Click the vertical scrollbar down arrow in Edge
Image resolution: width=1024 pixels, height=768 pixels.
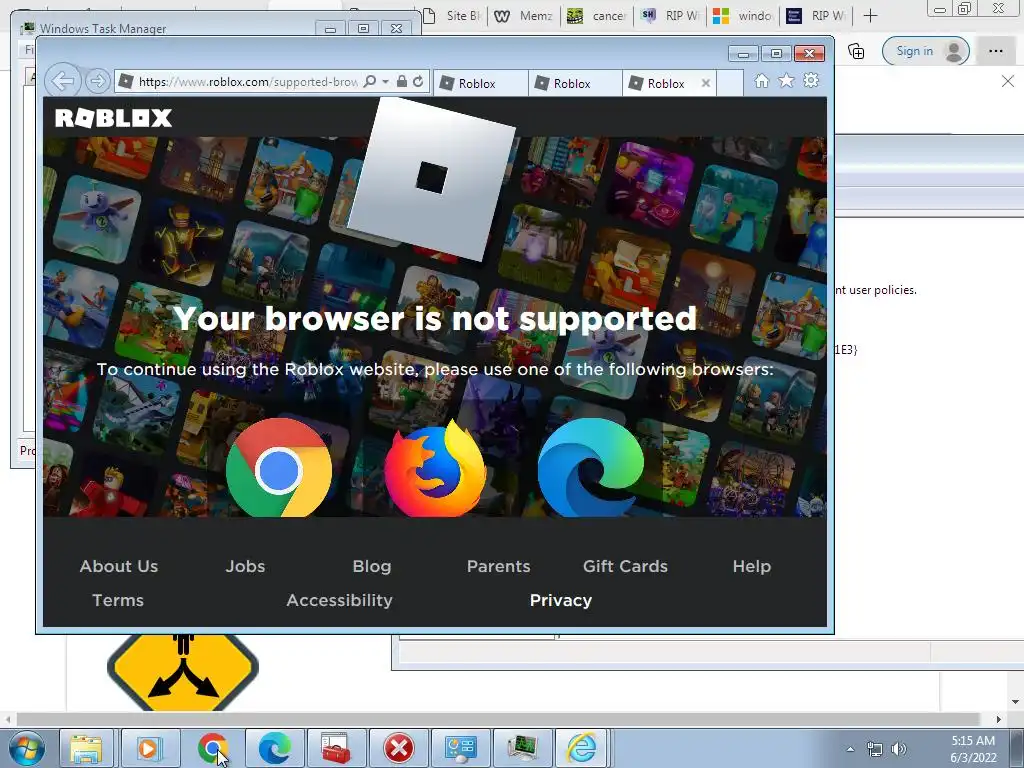click(1015, 702)
